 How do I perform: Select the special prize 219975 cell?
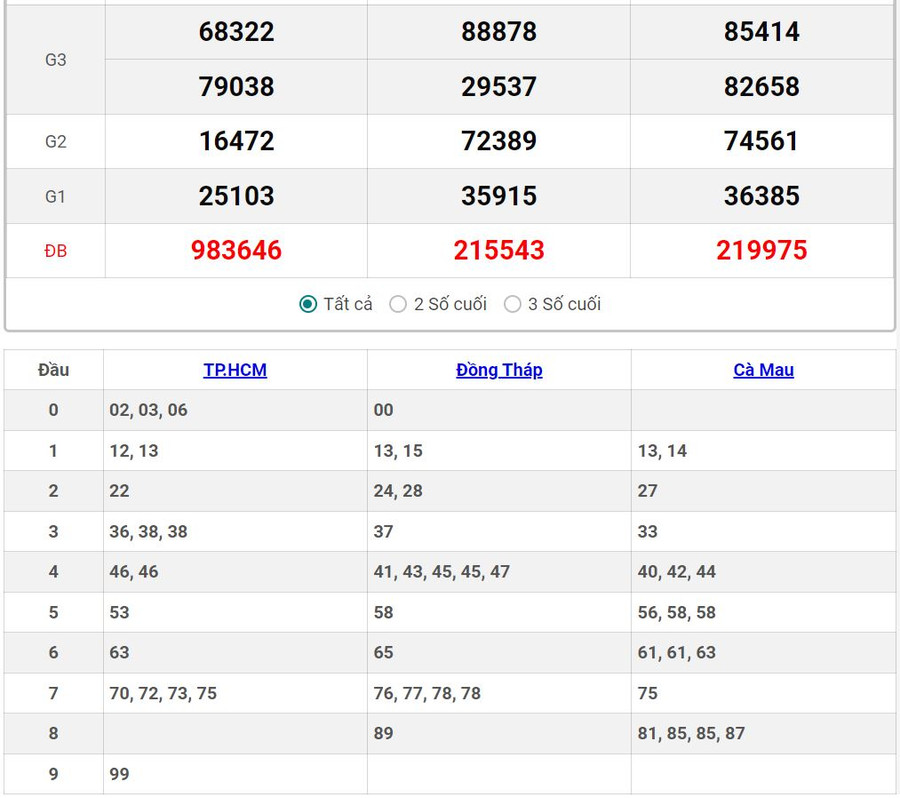tap(761, 250)
